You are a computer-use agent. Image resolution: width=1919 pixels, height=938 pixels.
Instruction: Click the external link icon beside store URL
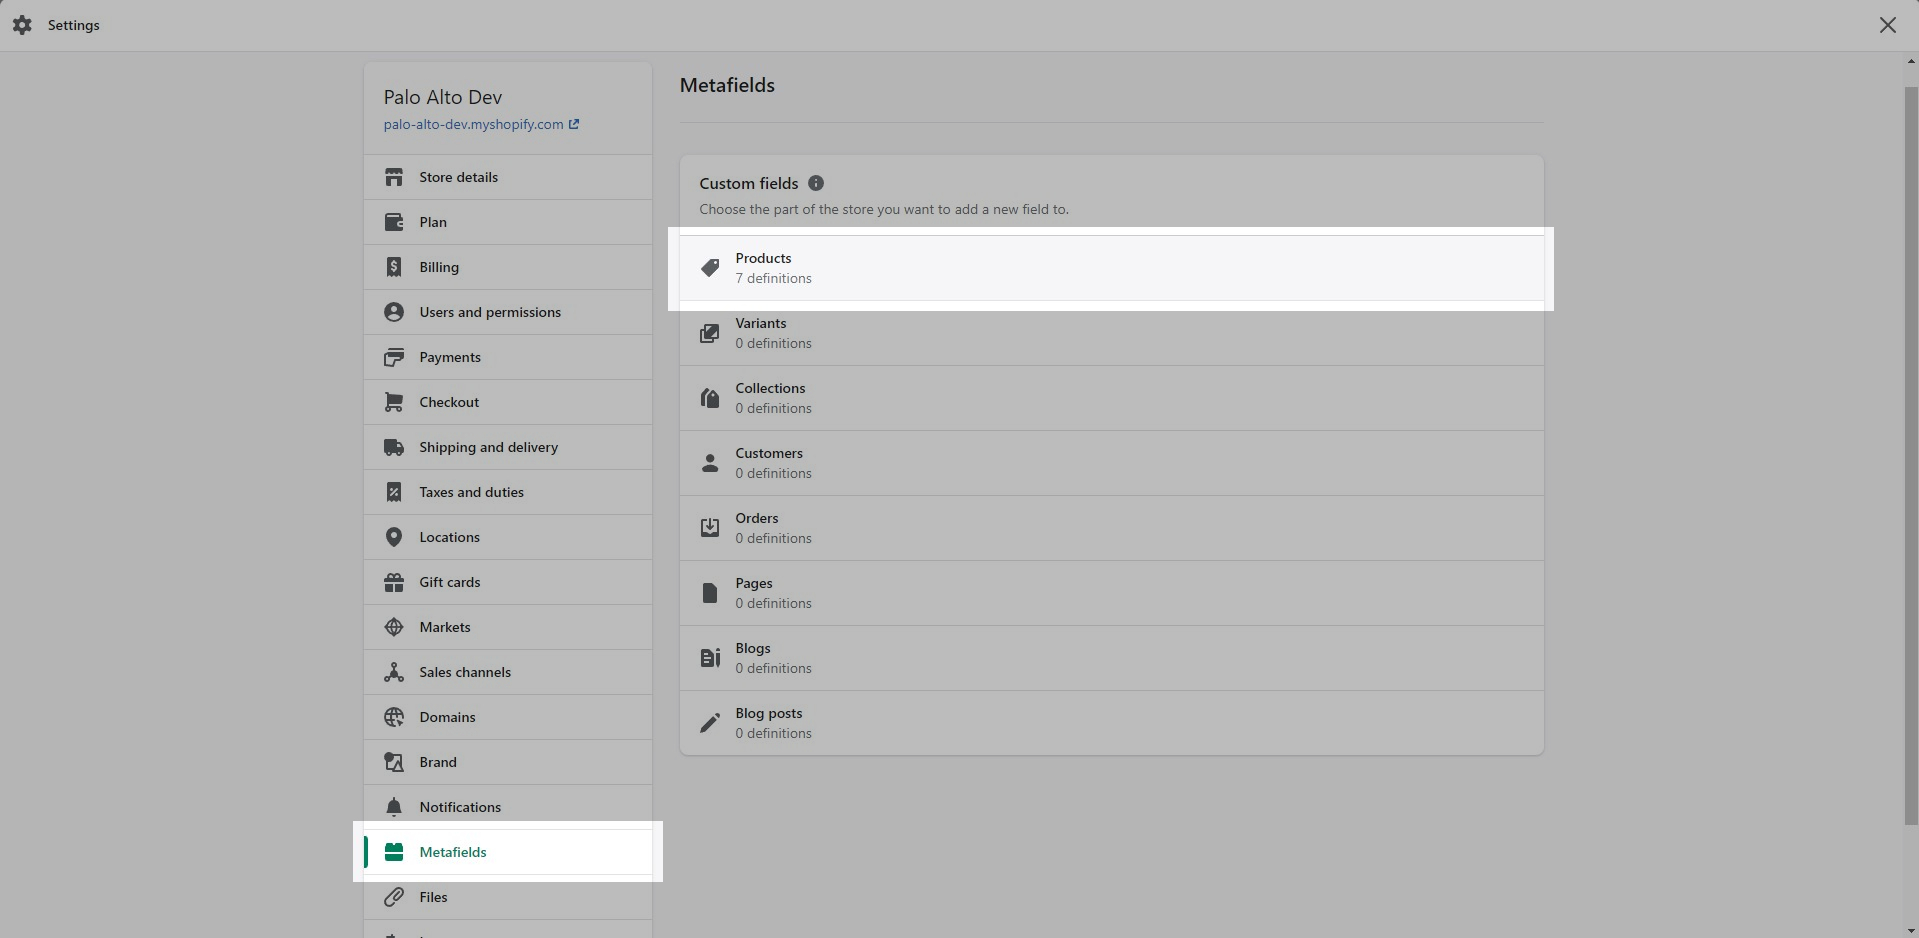(x=574, y=124)
